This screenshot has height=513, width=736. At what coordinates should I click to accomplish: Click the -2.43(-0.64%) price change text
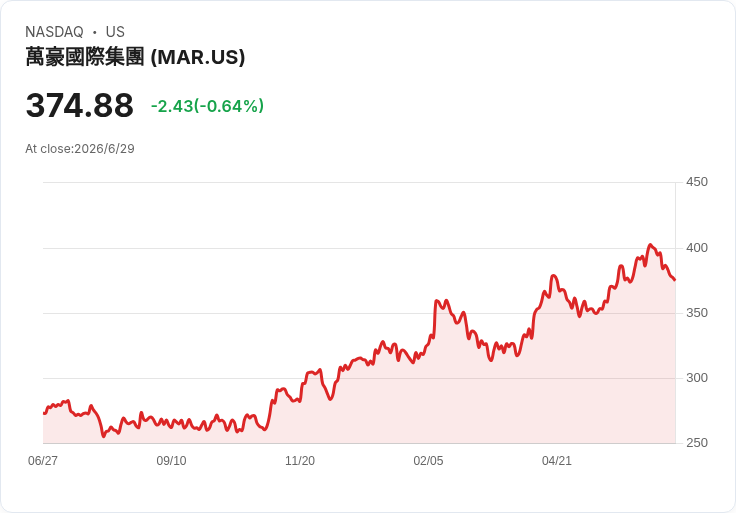[x=207, y=106]
